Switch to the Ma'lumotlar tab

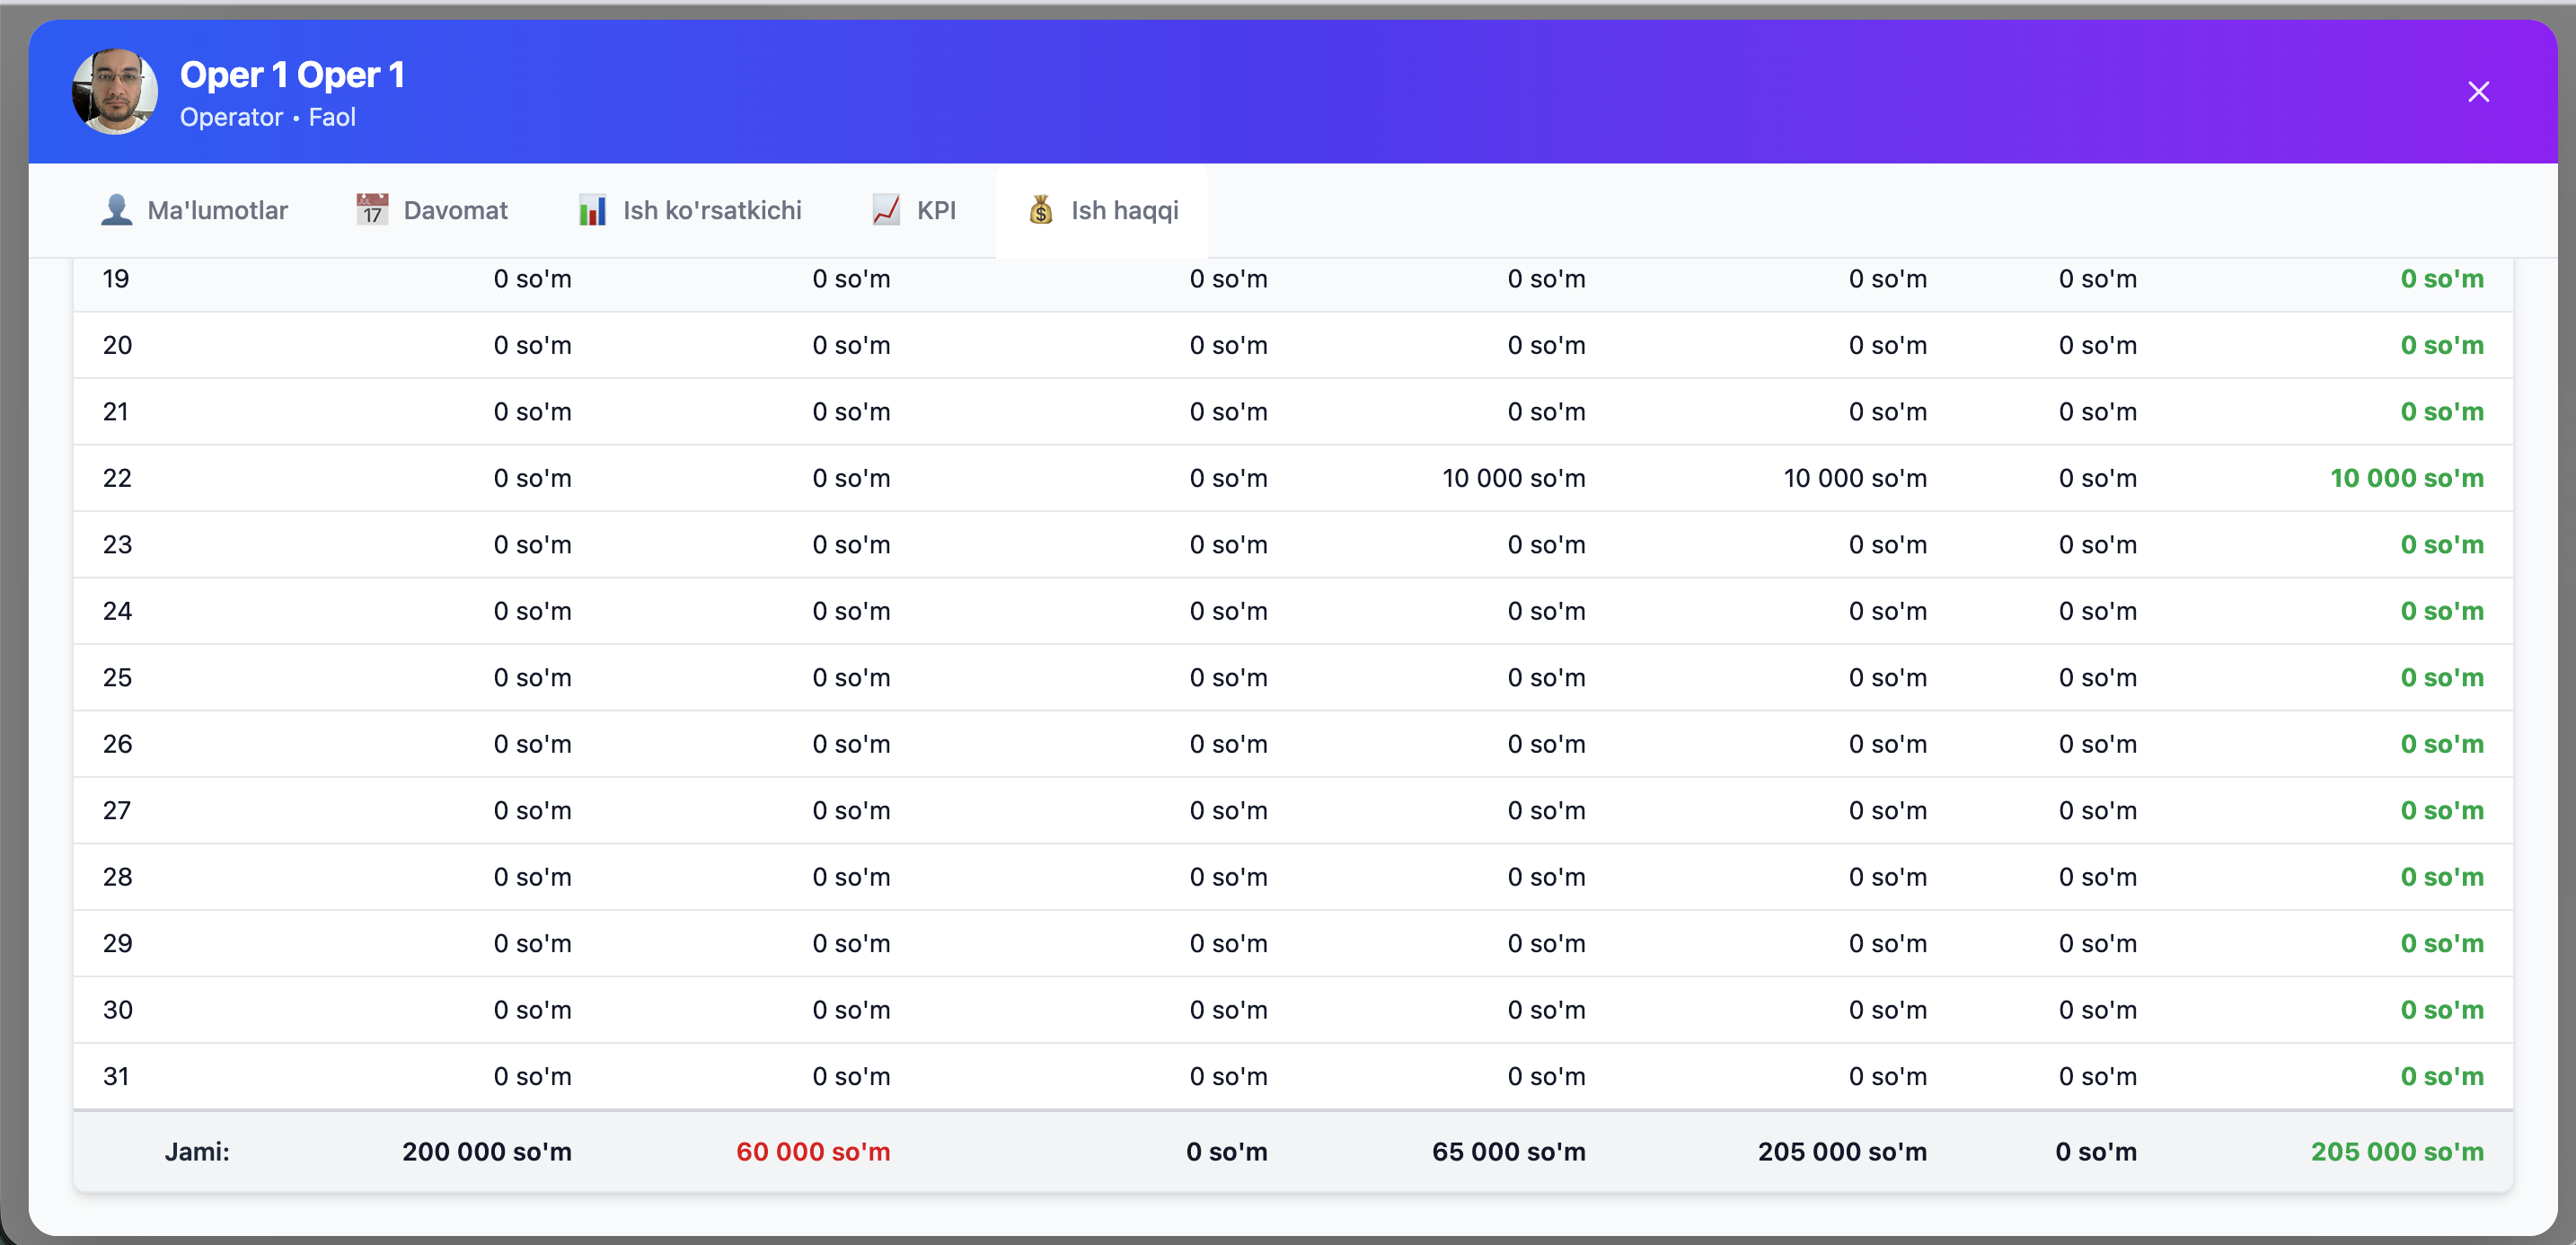tap(217, 210)
